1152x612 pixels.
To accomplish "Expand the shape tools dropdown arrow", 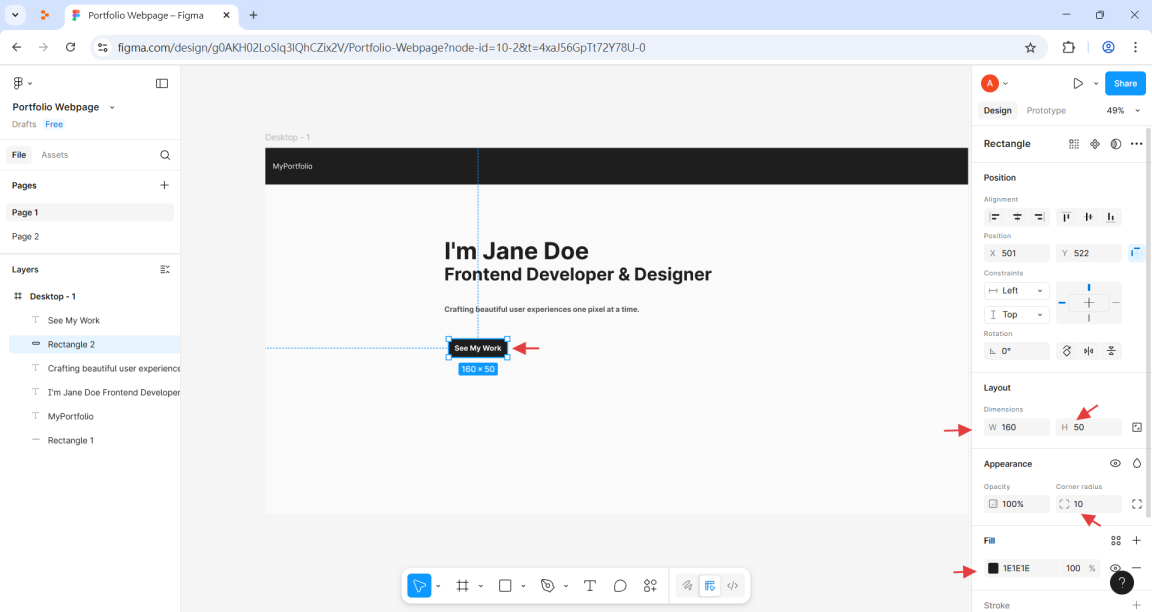I will [x=523, y=586].
